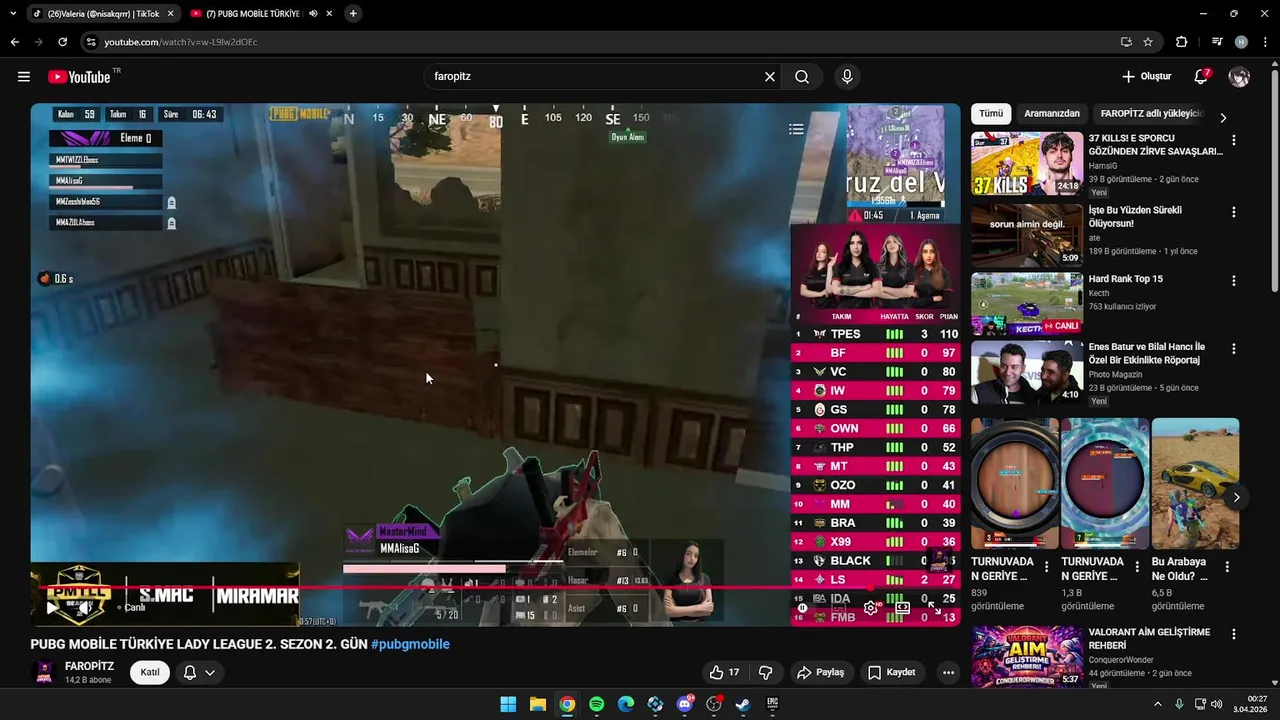The image size is (1280, 720).
Task: Open VALORANT AİM GELİŞTİRME REHBERİ video
Action: click(x=1027, y=657)
